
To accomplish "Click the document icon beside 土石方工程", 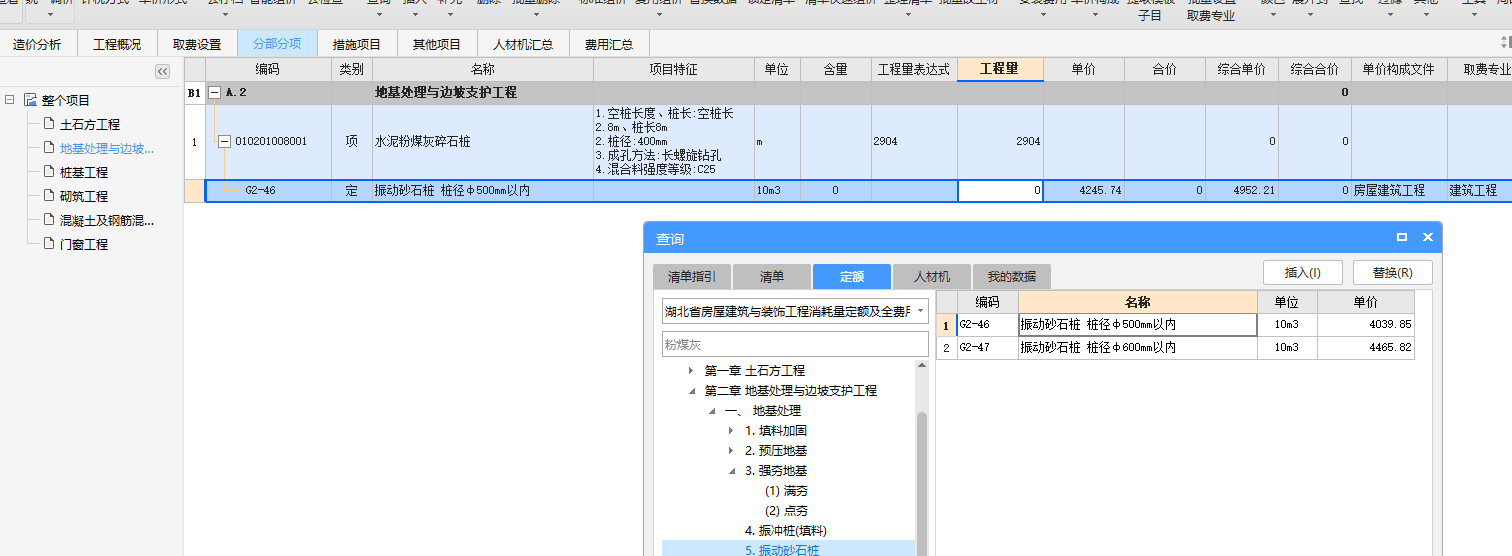I will point(49,124).
